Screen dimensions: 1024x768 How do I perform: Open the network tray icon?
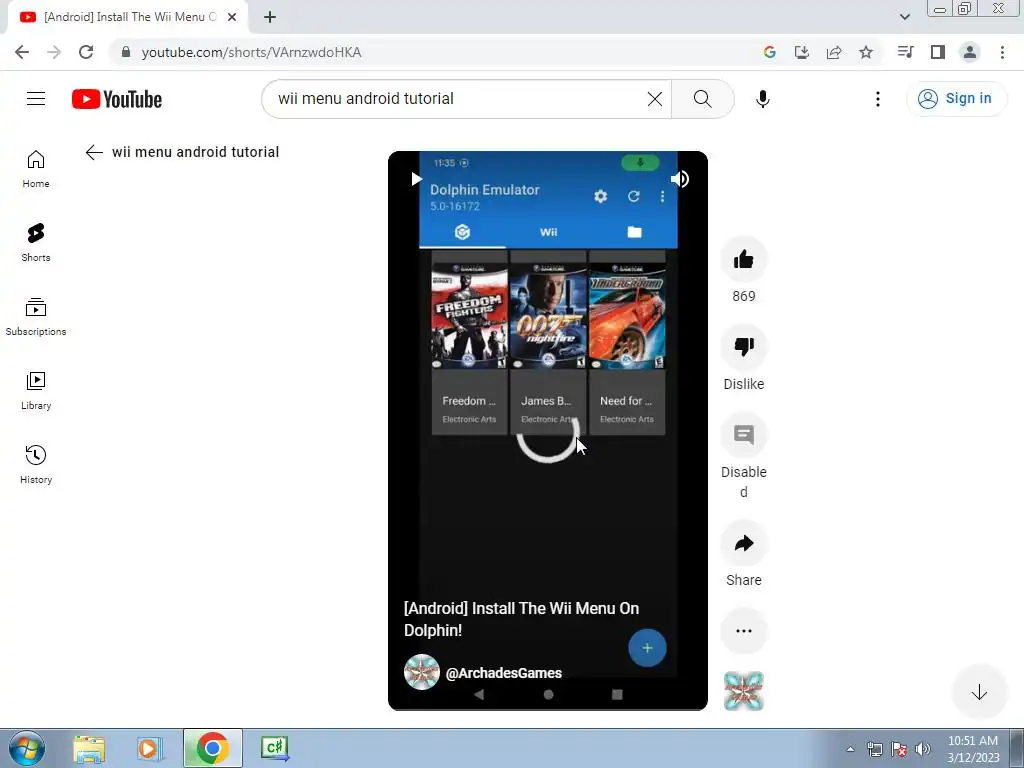[874, 749]
